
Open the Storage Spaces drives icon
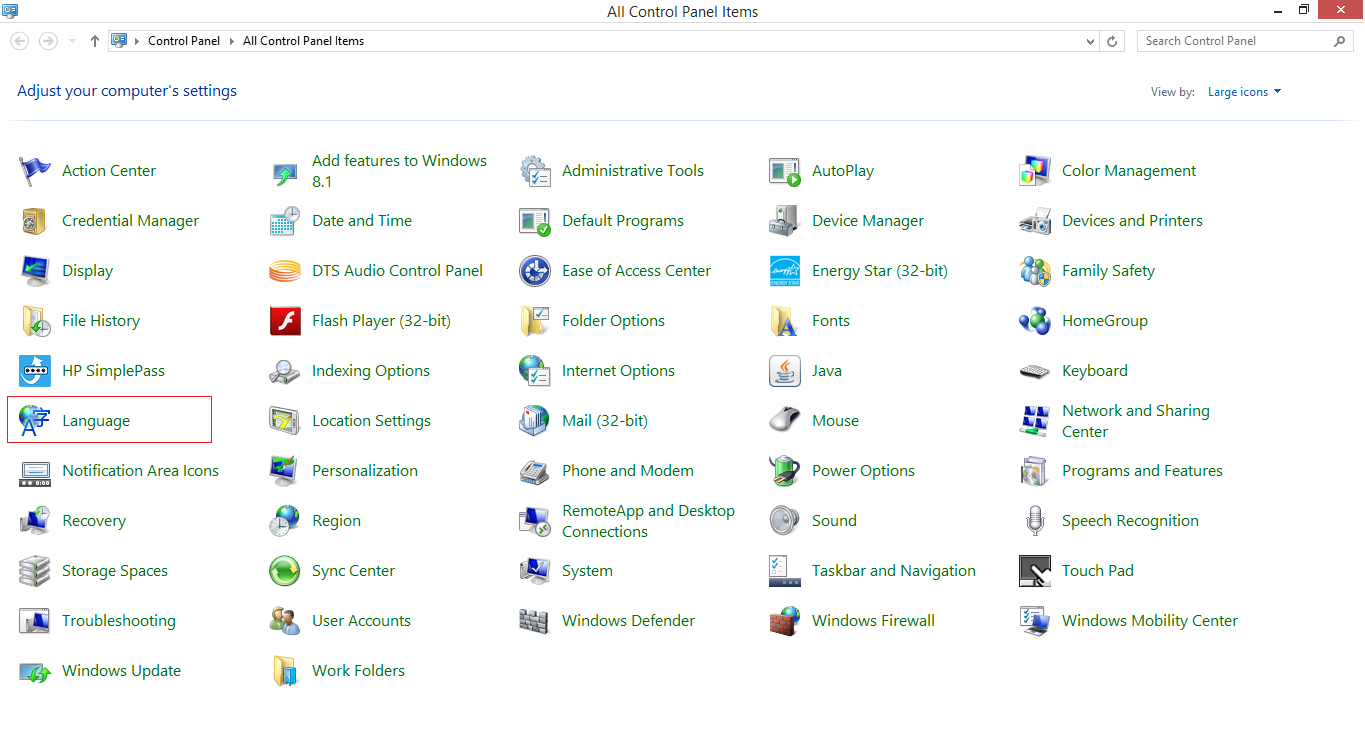pyautogui.click(x=35, y=571)
